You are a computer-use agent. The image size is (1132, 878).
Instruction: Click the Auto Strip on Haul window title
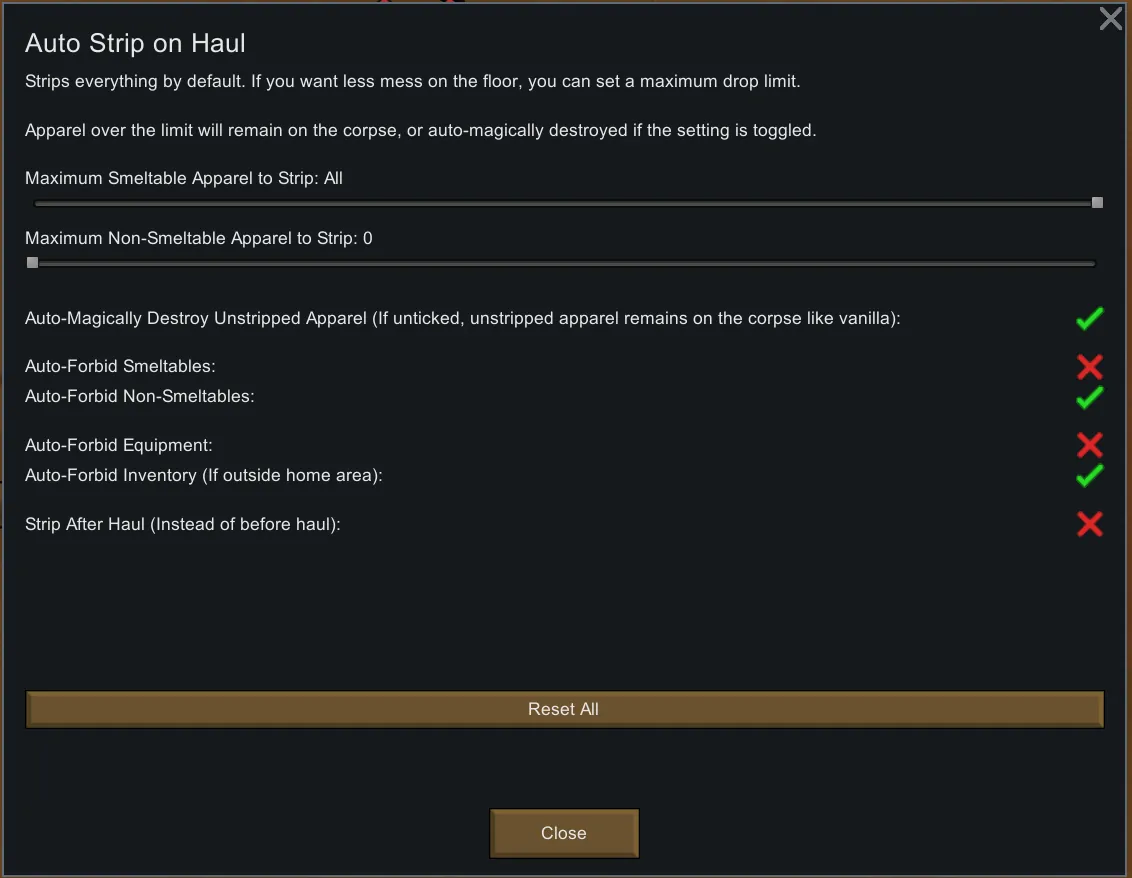pyautogui.click(x=135, y=44)
